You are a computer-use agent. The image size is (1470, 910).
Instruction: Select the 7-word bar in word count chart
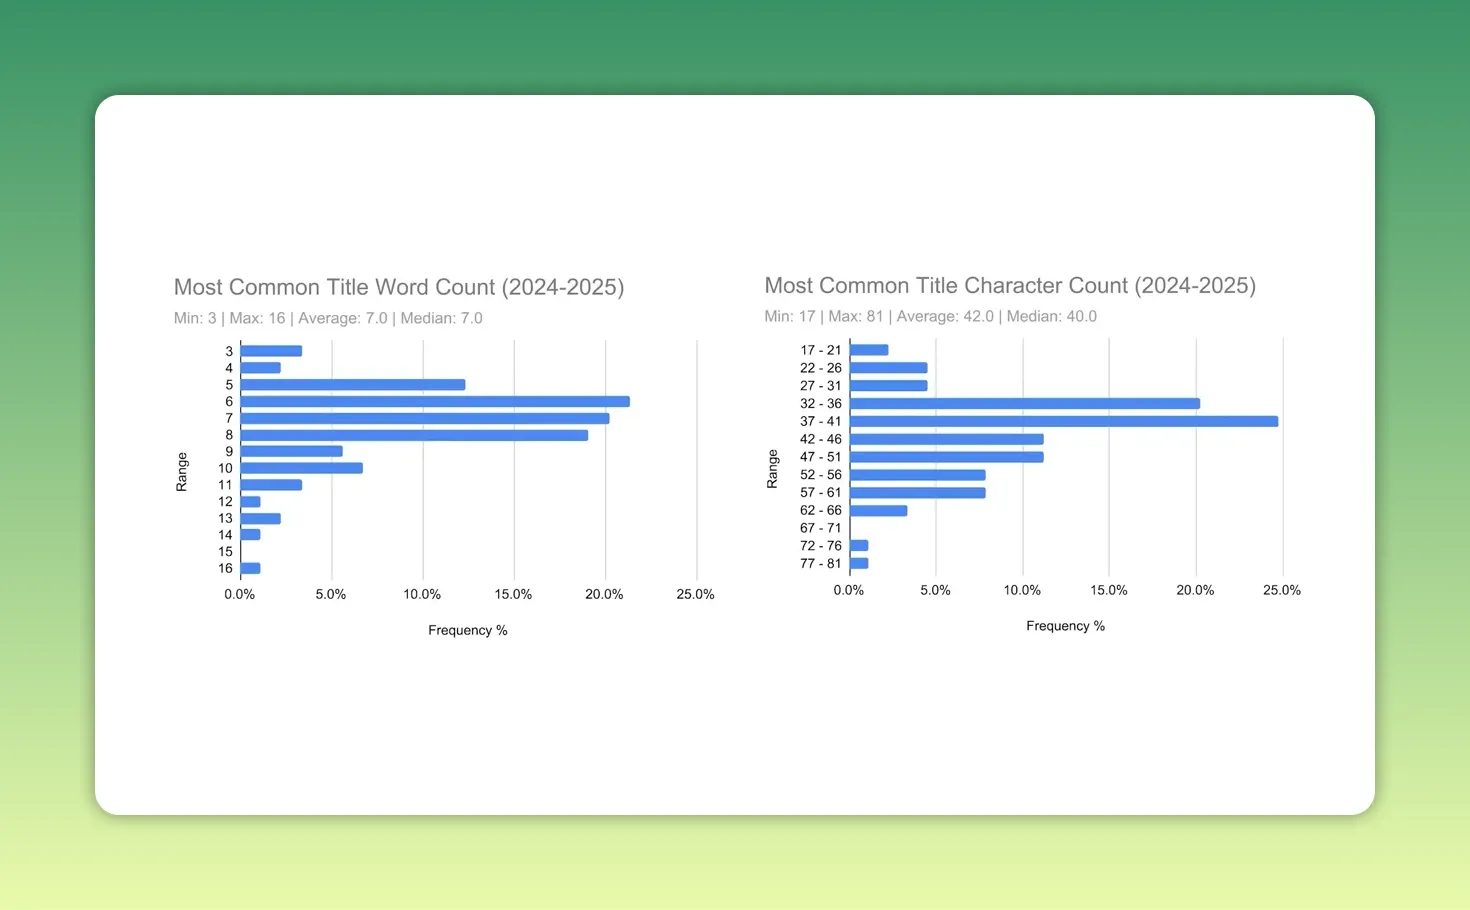[x=425, y=418]
